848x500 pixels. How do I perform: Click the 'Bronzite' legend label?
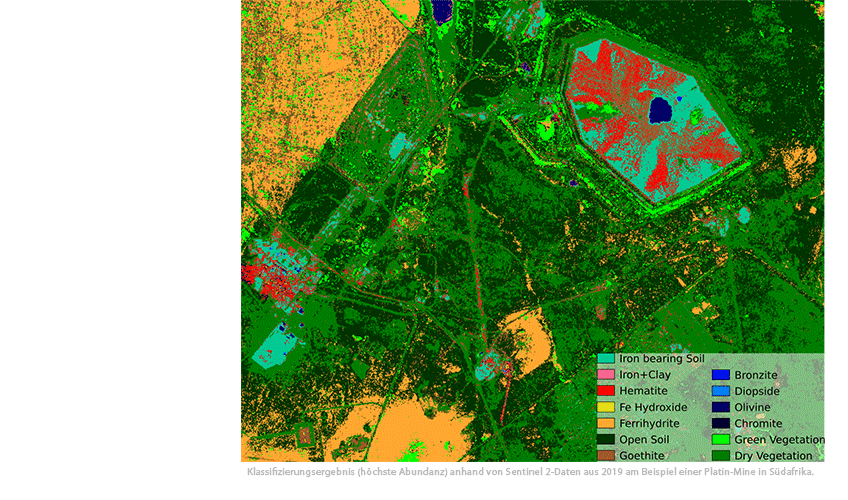[756, 375]
